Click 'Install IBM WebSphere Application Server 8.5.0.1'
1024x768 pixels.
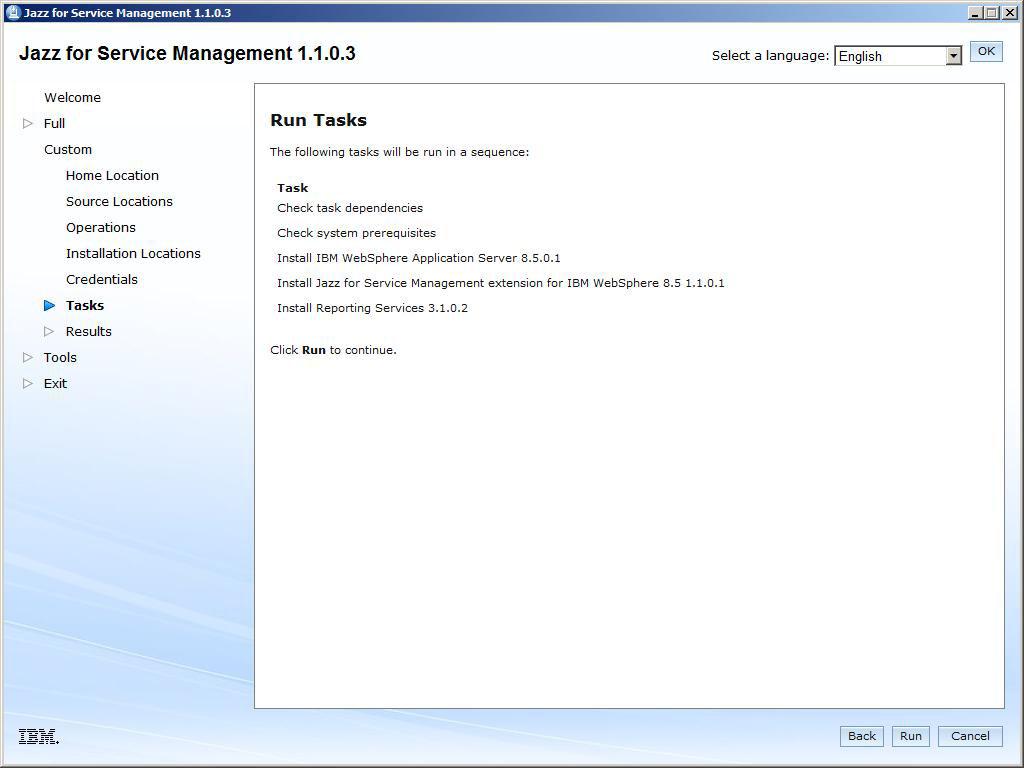[419, 258]
